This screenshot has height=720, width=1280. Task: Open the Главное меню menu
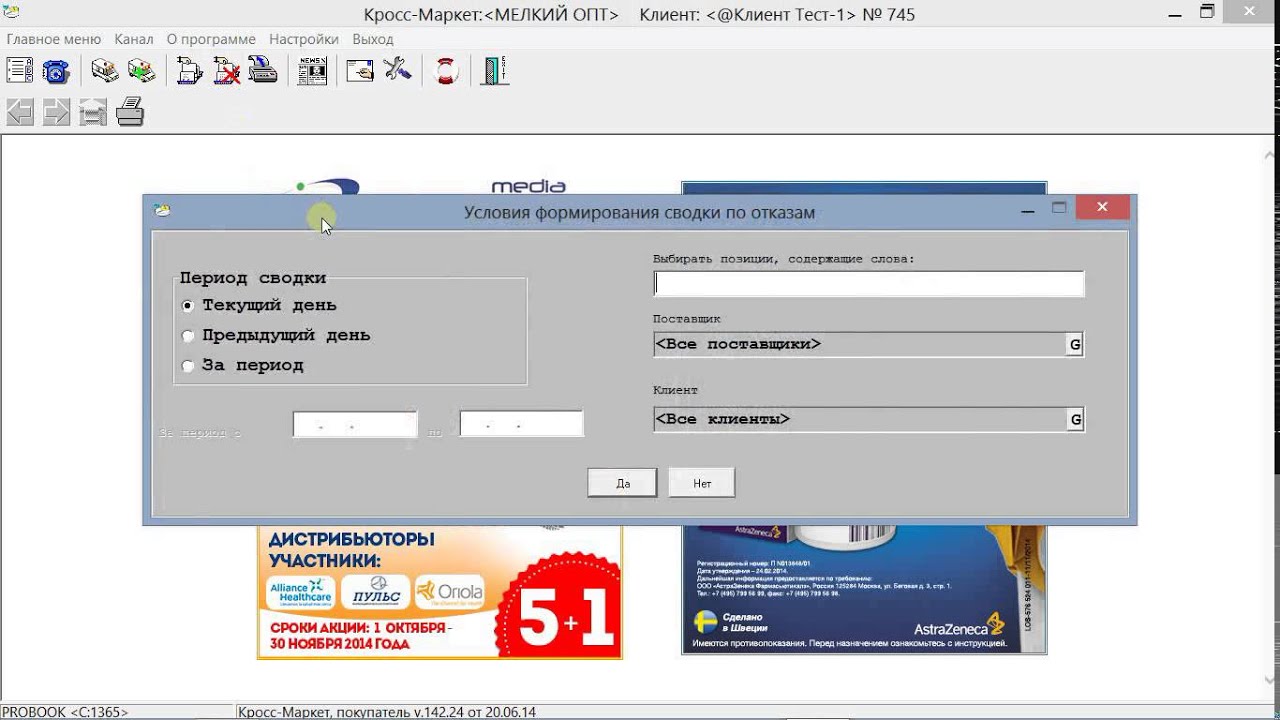click(x=54, y=39)
